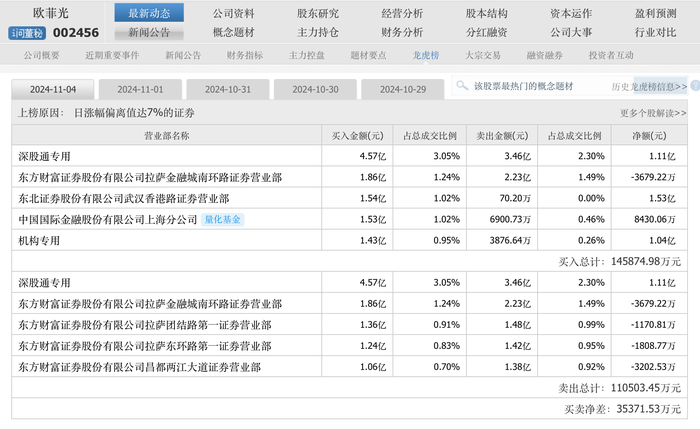The height and width of the screenshot is (429, 700).
Task: Go to 大宗交易 sub-tab
Action: pos(483,55)
